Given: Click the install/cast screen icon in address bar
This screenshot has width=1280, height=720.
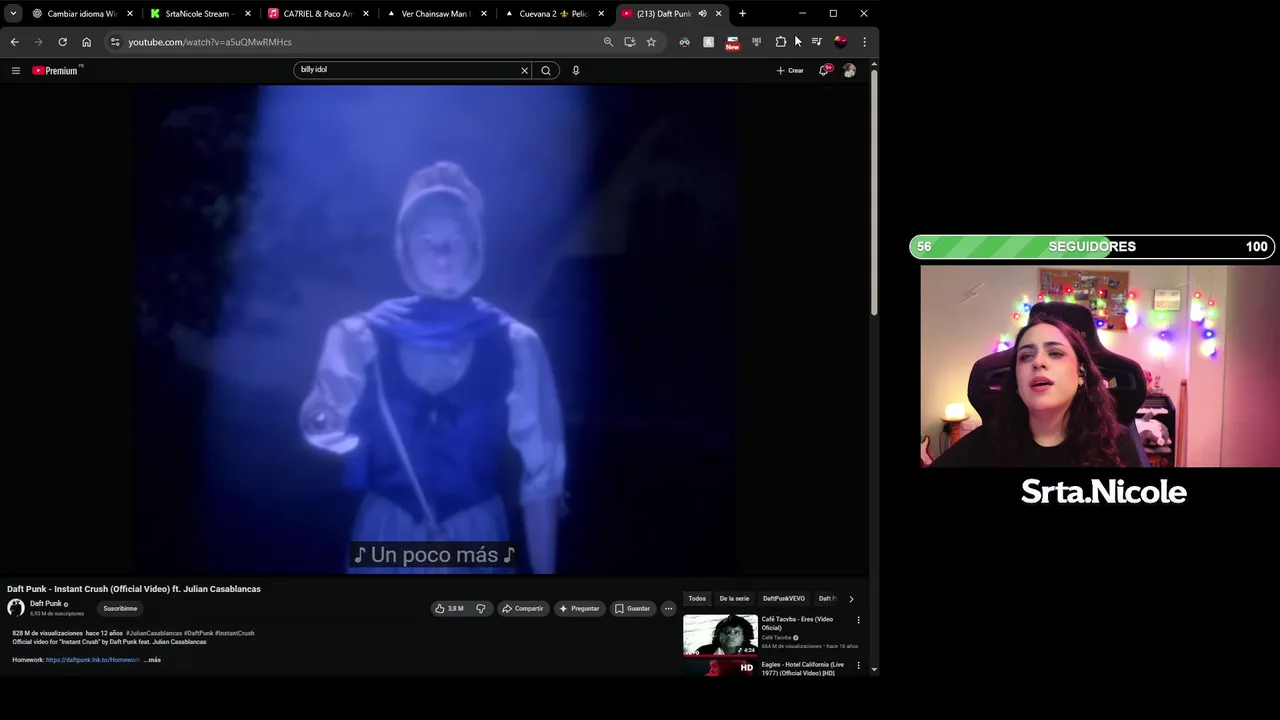Looking at the screenshot, I should (x=629, y=42).
